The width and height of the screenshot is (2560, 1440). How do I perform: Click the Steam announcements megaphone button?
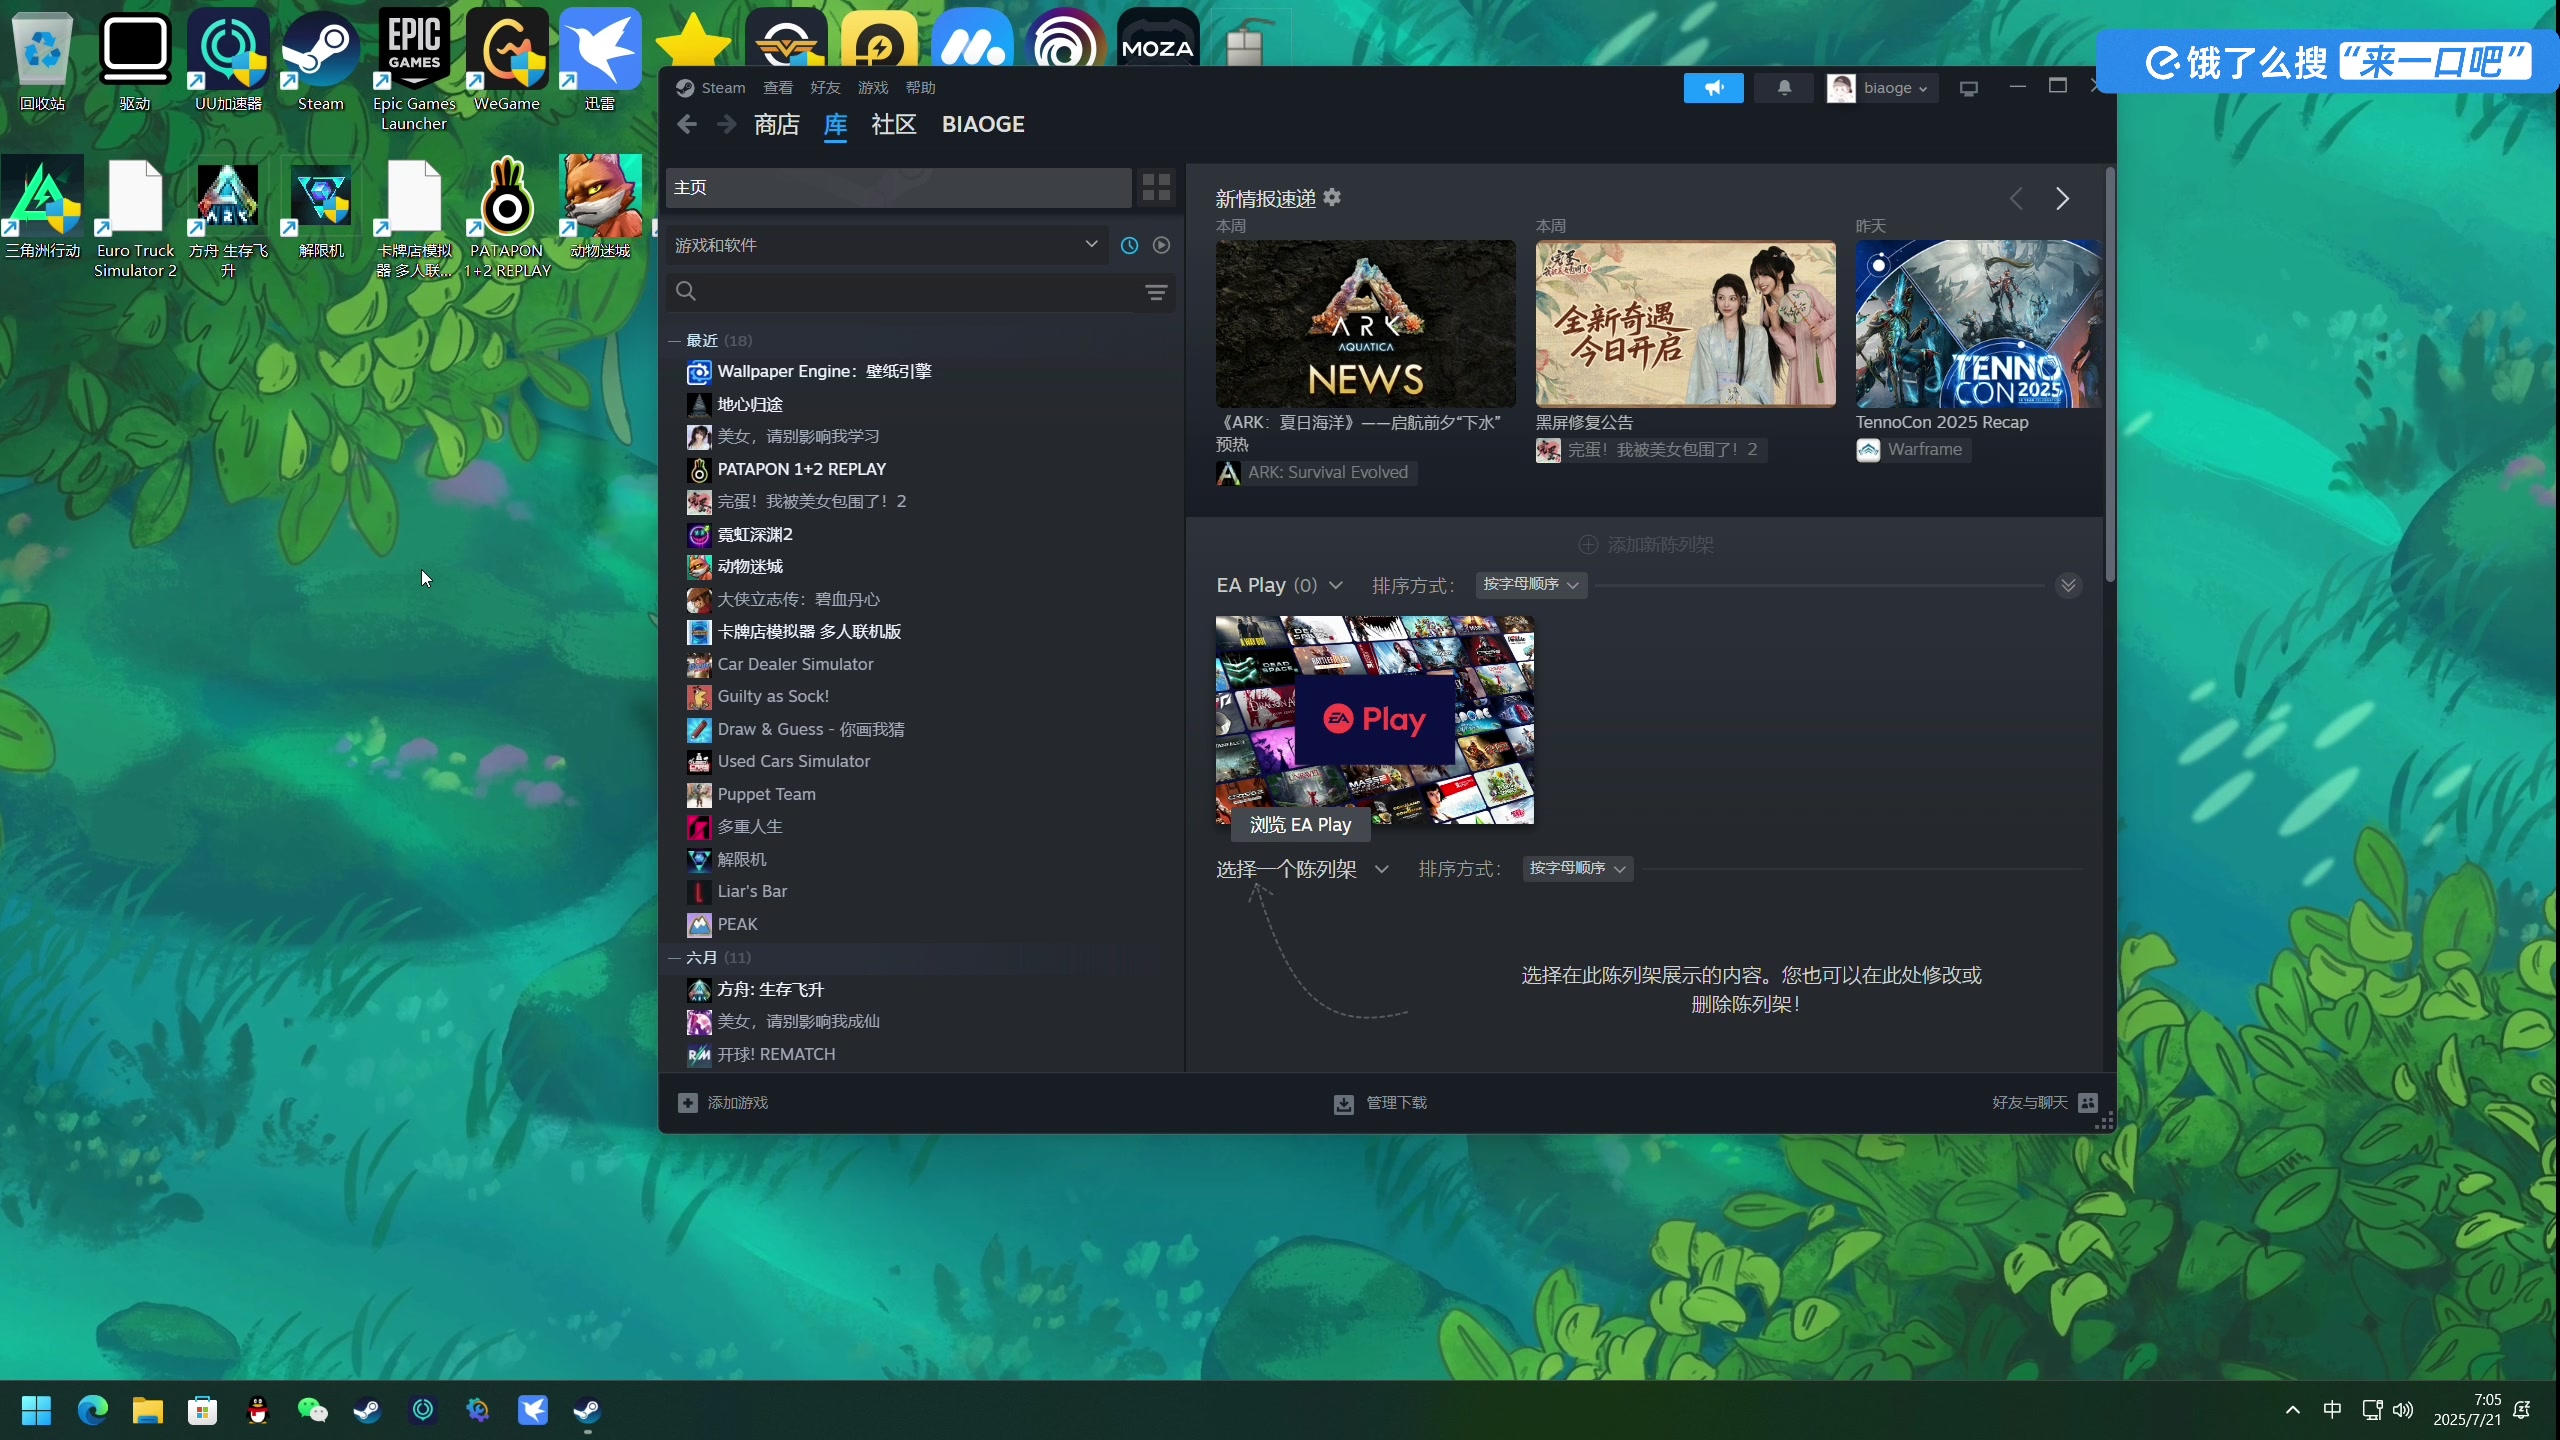click(x=1713, y=88)
